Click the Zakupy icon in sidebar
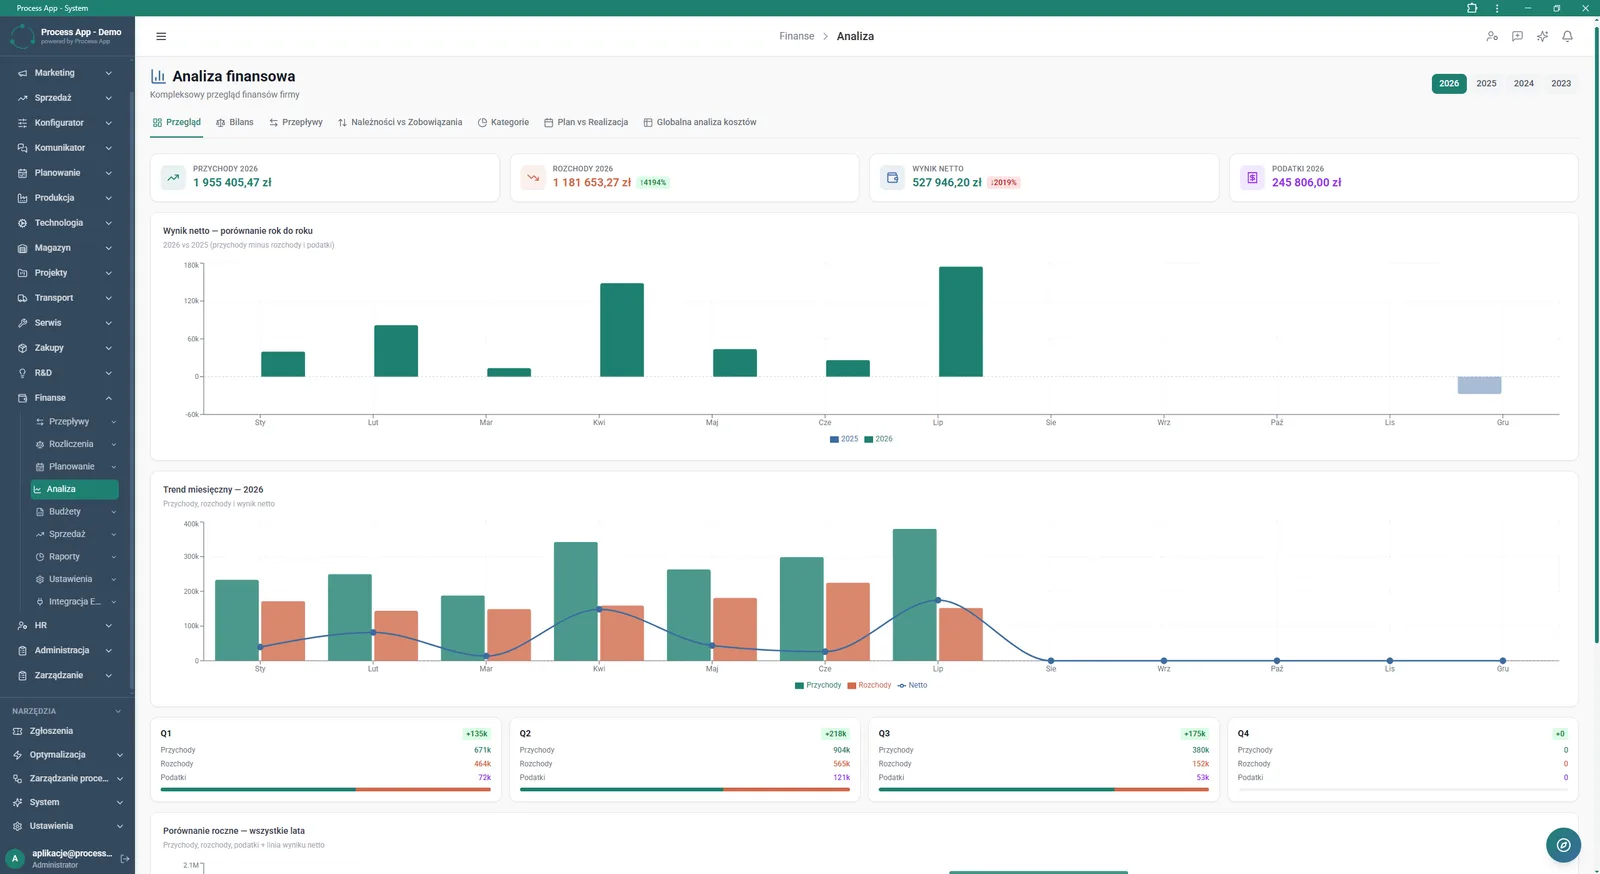The width and height of the screenshot is (1600, 874). coord(22,348)
